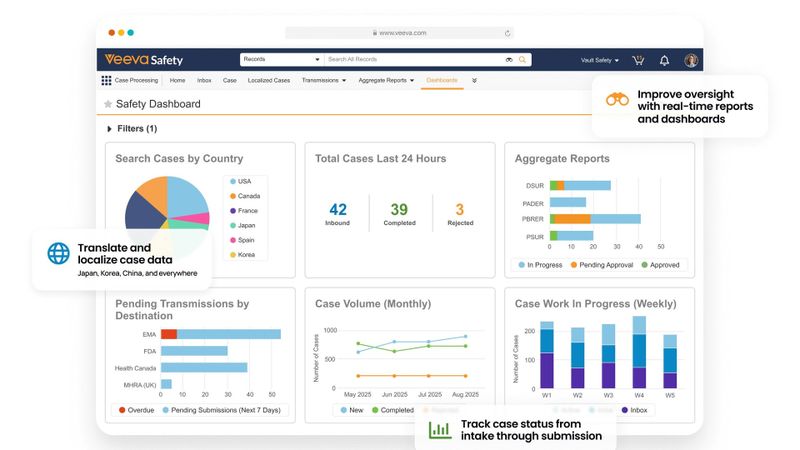
Task: Click the France legend color swatch
Action: (233, 211)
